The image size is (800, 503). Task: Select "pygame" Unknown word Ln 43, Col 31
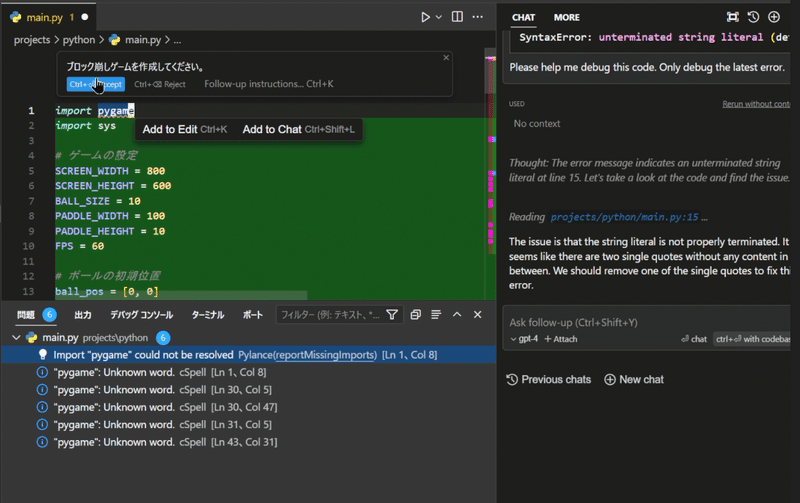pos(248,442)
